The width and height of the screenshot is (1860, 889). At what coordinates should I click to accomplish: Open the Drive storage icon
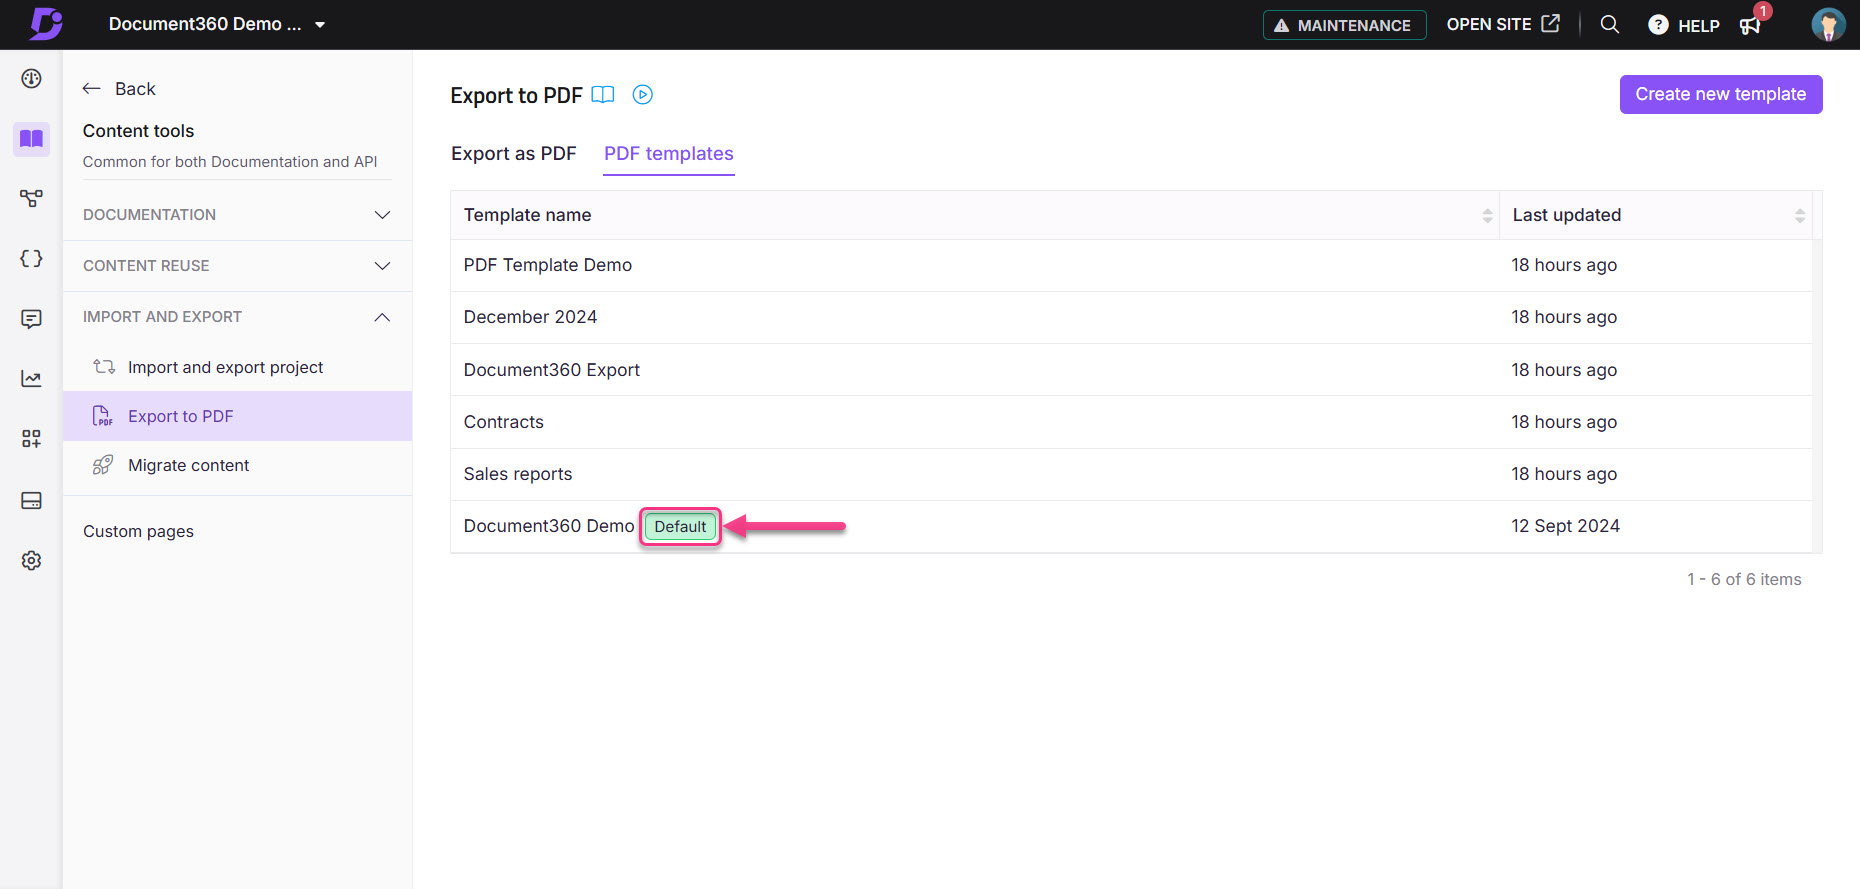coord(32,500)
